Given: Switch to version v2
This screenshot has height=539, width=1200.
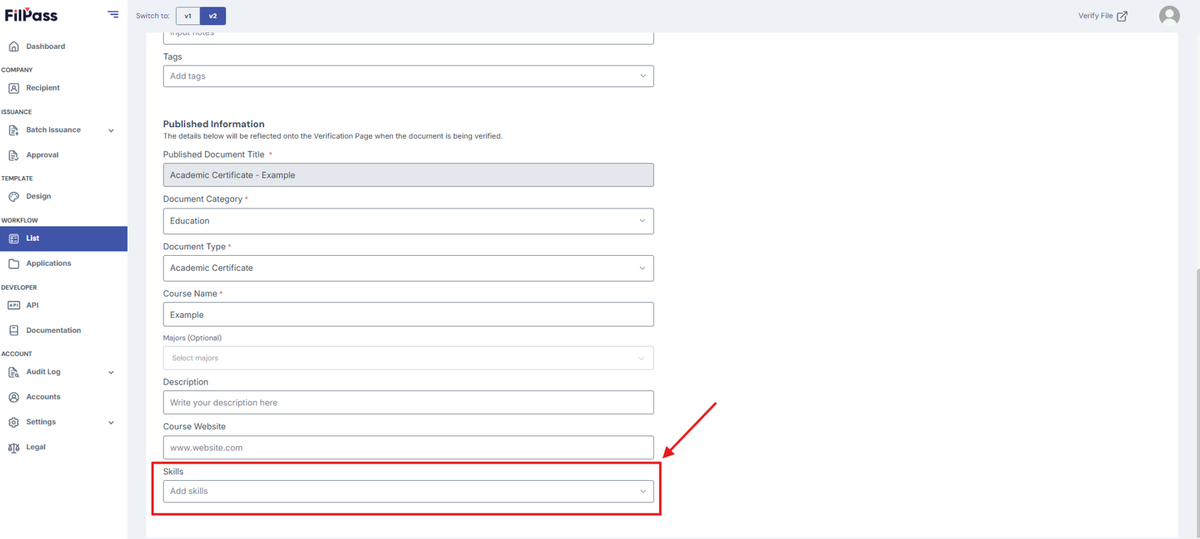Looking at the screenshot, I should pyautogui.click(x=212, y=16).
